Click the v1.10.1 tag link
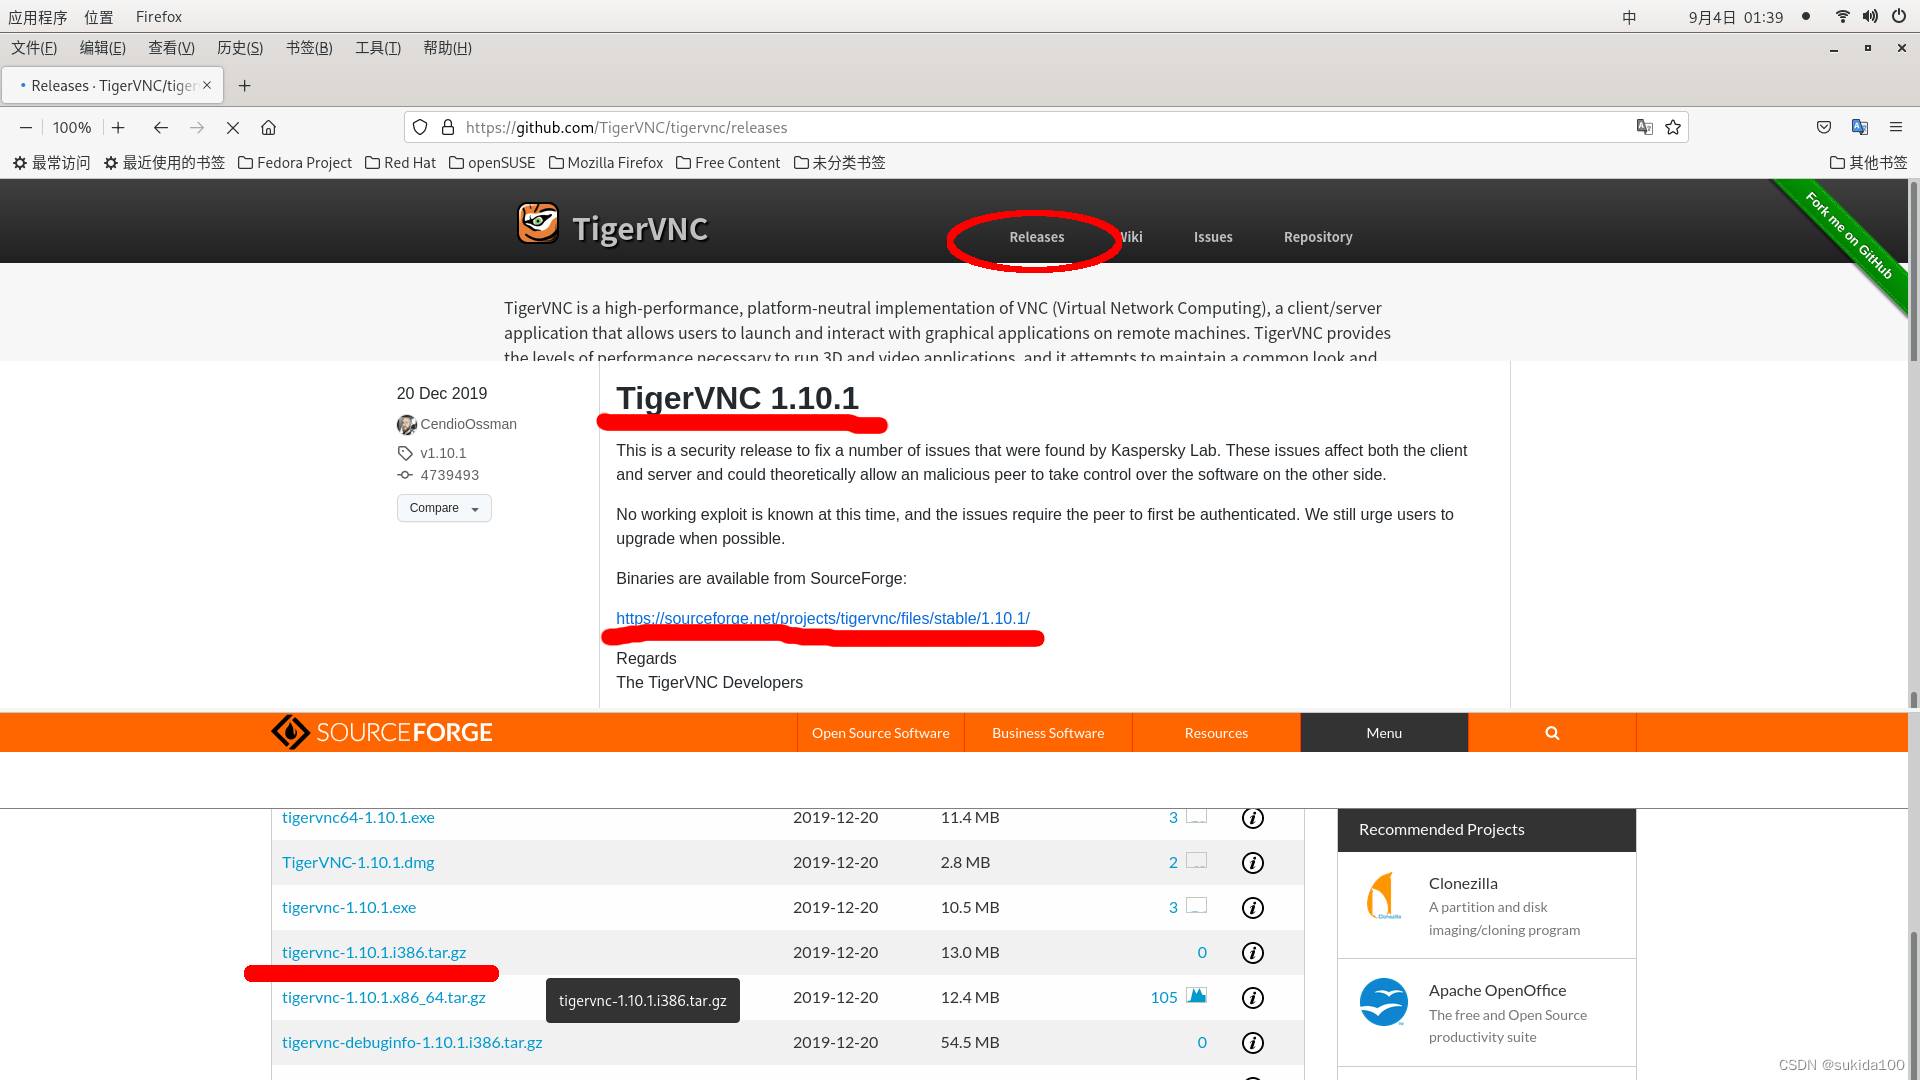1920x1080 pixels. tap(442, 452)
